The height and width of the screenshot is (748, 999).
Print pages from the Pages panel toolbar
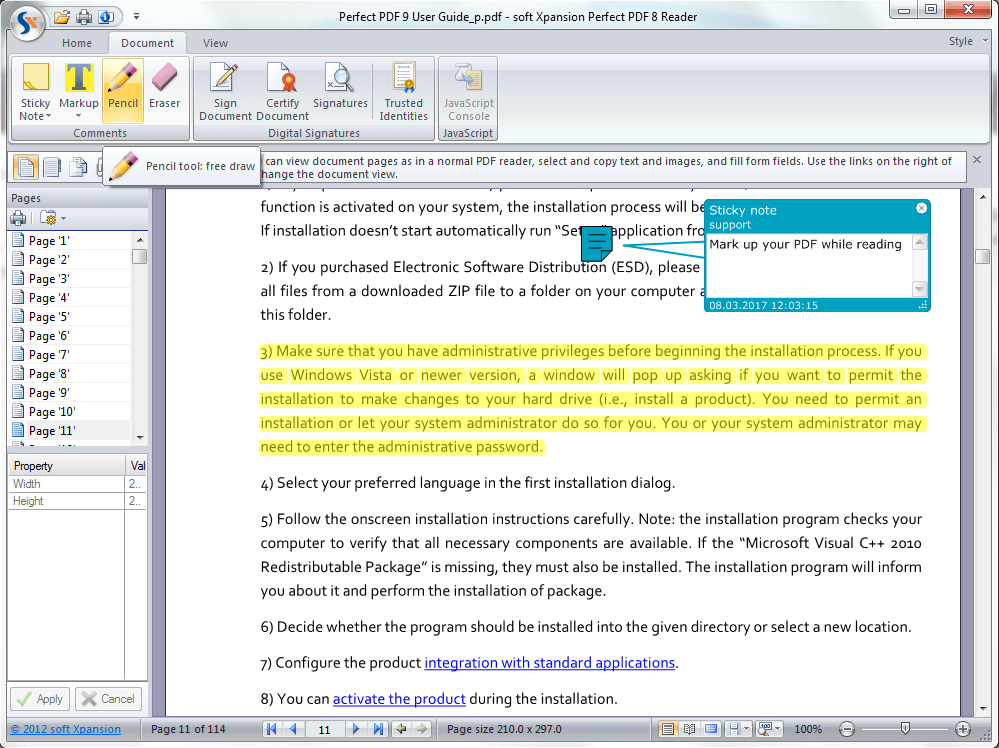click(18, 219)
